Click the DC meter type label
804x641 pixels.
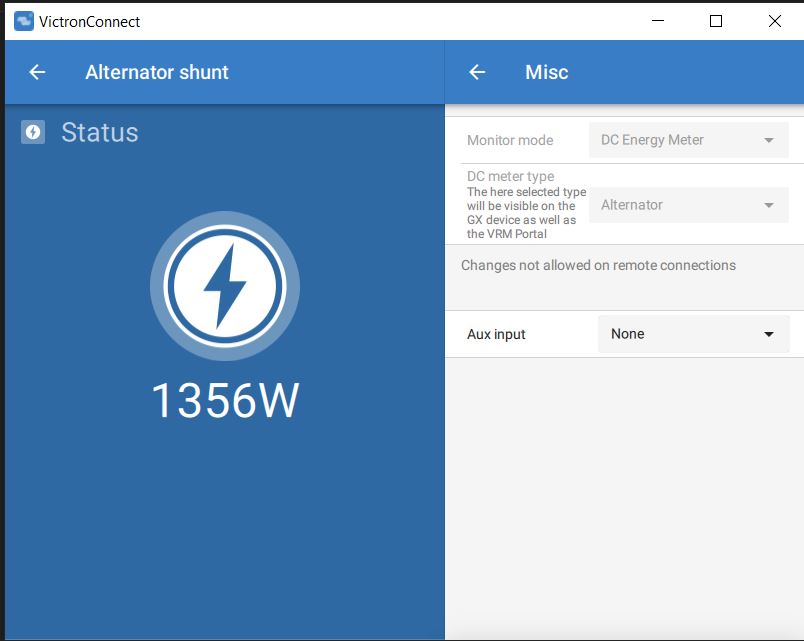pyautogui.click(x=510, y=176)
